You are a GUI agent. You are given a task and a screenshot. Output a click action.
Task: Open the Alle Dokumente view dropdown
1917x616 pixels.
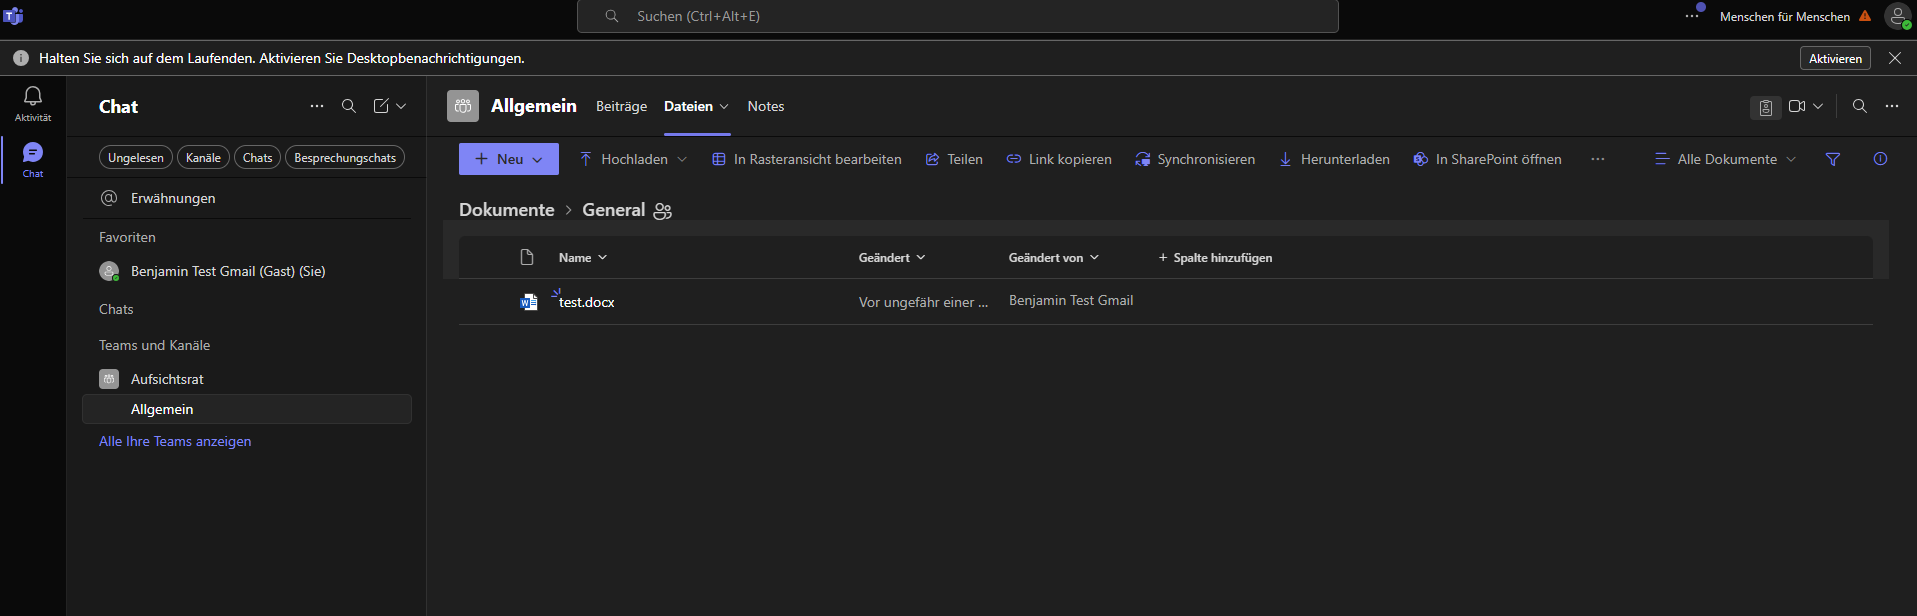[1725, 159]
